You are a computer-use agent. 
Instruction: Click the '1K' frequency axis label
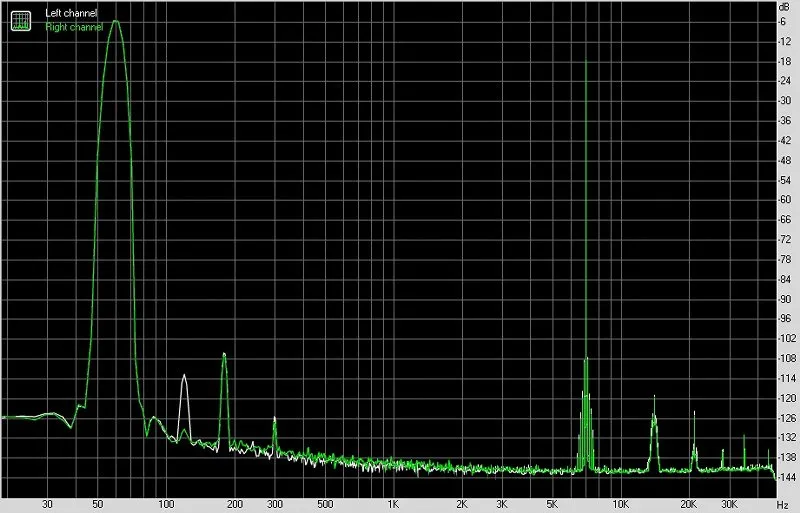pos(393,504)
